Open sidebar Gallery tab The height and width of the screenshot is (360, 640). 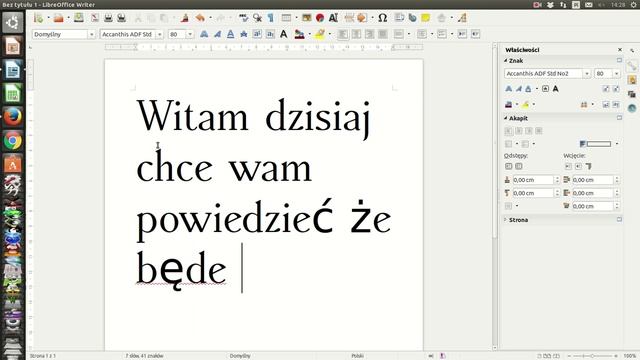[632, 94]
